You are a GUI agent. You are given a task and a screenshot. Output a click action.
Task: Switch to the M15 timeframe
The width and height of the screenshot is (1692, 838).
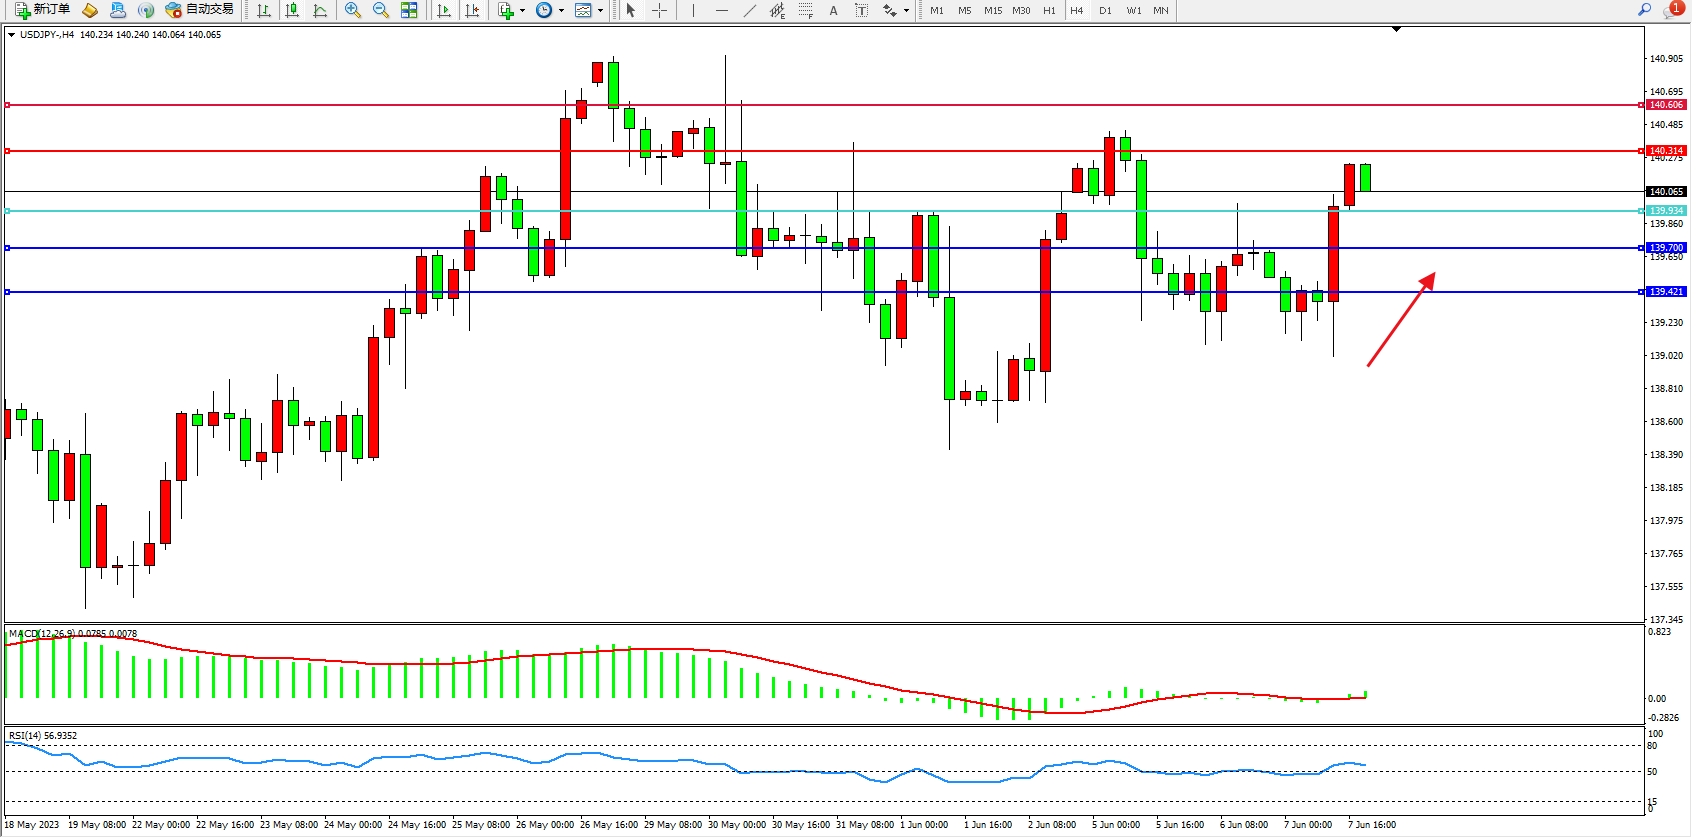click(993, 10)
